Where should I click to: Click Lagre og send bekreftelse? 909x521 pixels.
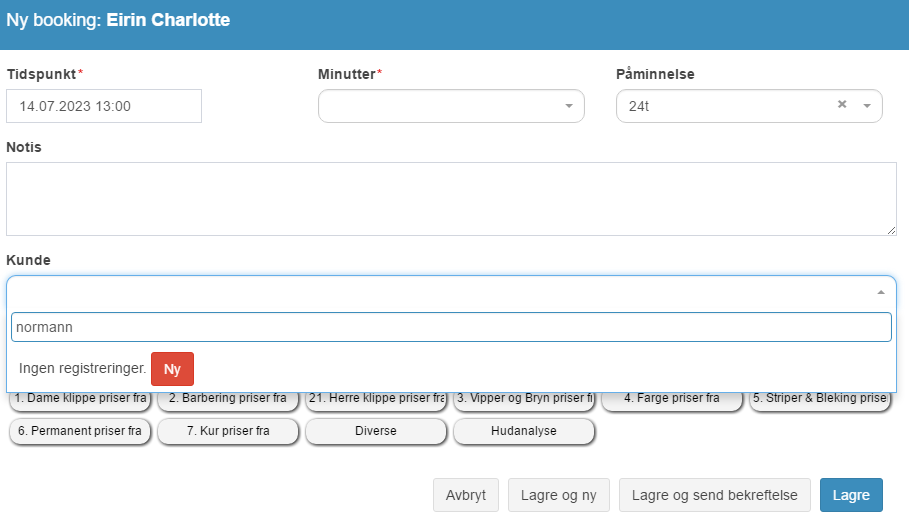coord(714,495)
